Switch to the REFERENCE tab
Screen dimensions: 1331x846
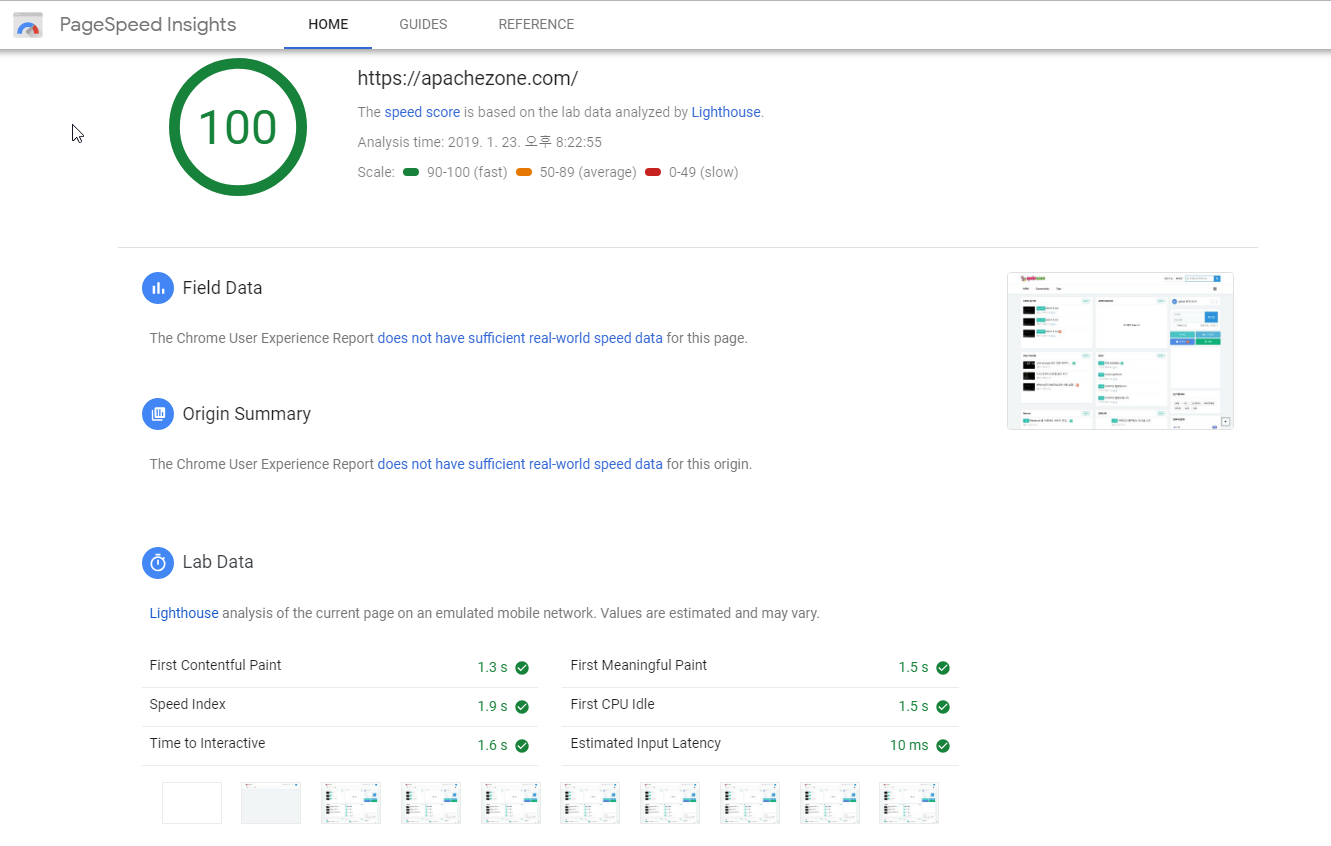click(x=536, y=25)
